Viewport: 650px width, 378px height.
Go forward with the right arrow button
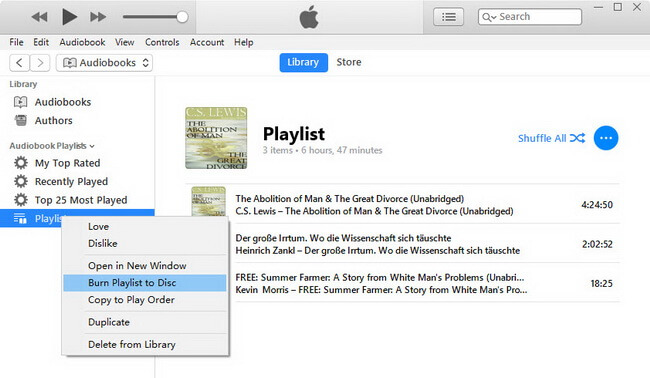[40, 63]
